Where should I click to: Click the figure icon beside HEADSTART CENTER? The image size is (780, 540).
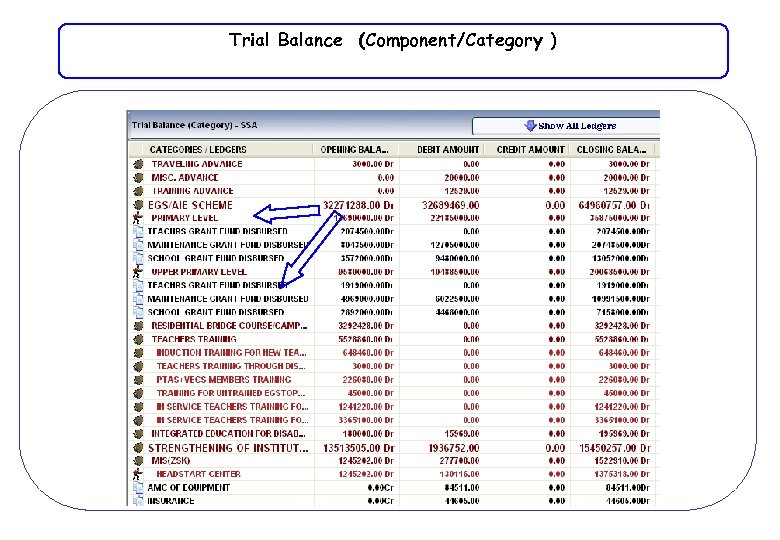138,474
